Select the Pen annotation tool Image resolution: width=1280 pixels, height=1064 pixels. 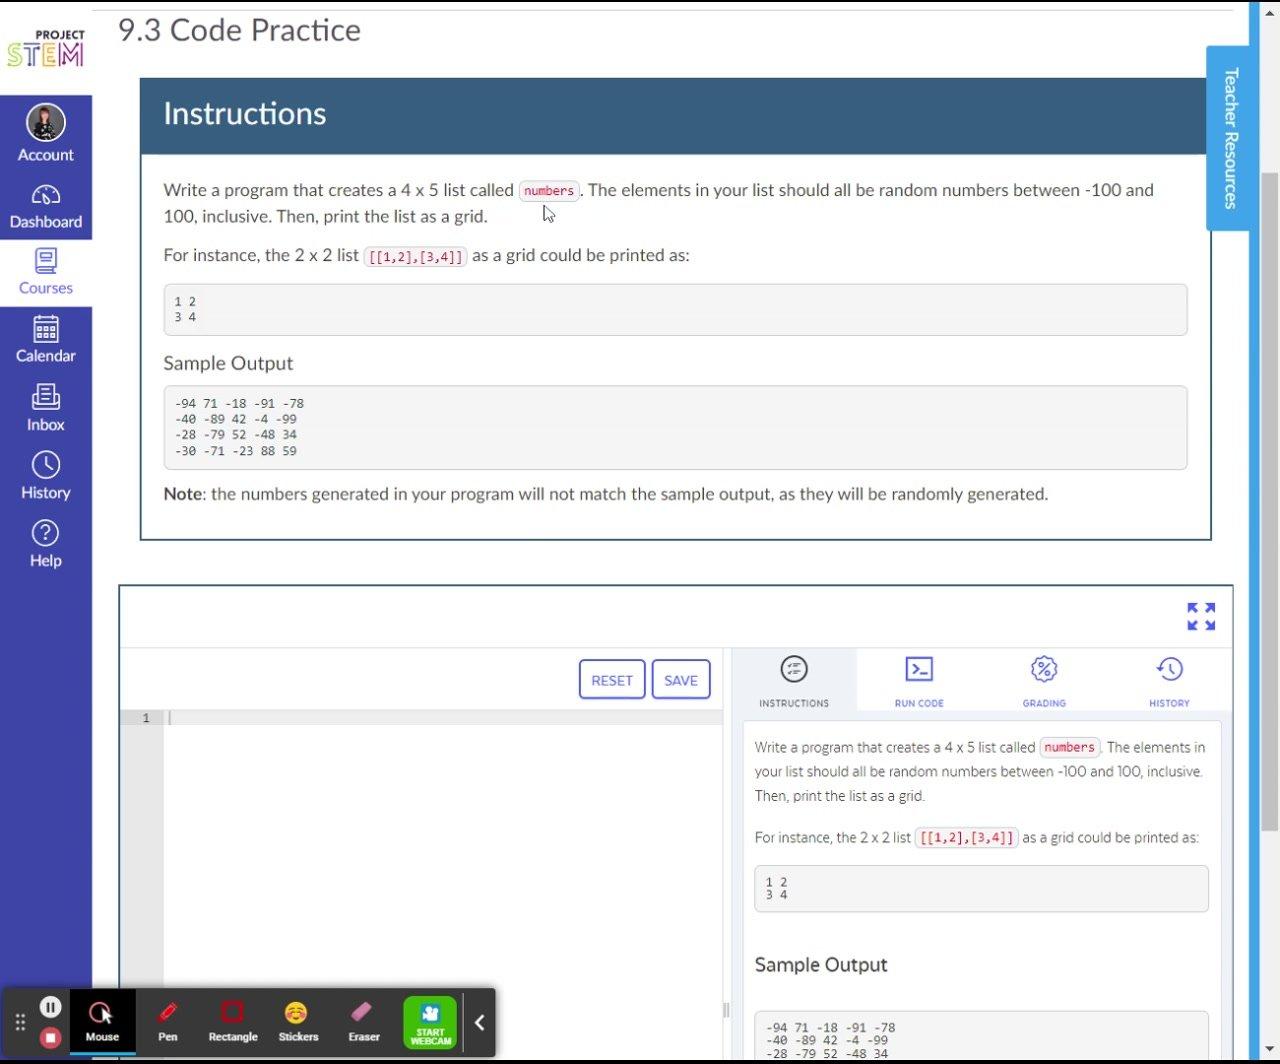point(168,1021)
